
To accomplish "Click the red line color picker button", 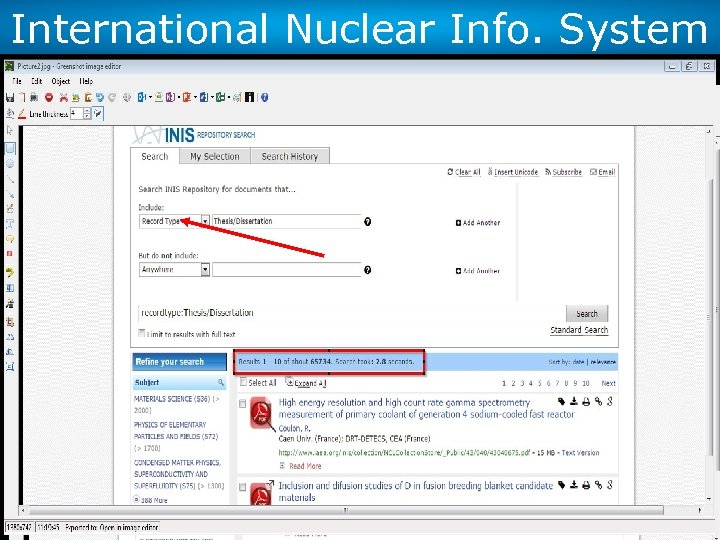I will click(22, 114).
